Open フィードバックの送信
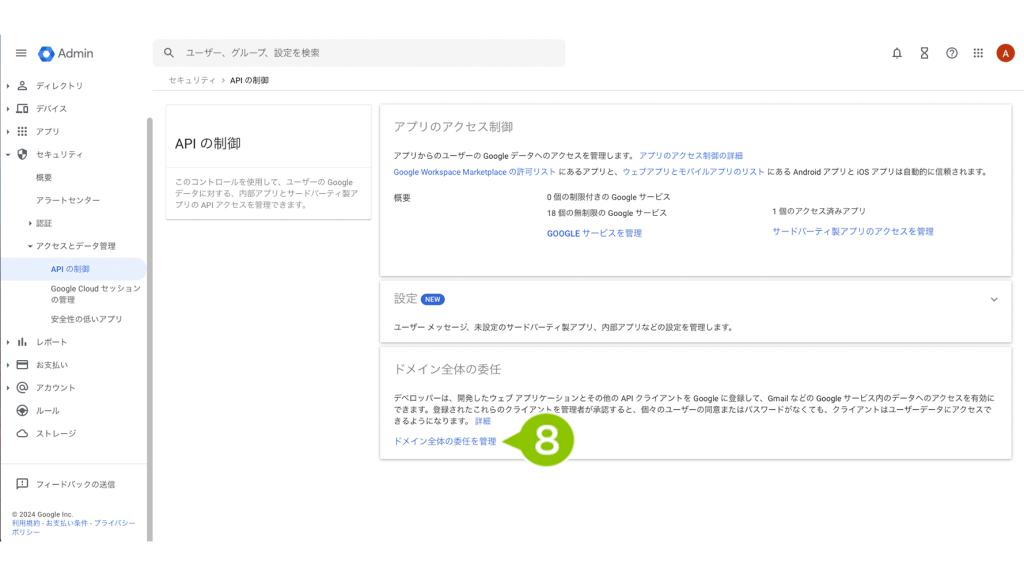 tap(76, 485)
